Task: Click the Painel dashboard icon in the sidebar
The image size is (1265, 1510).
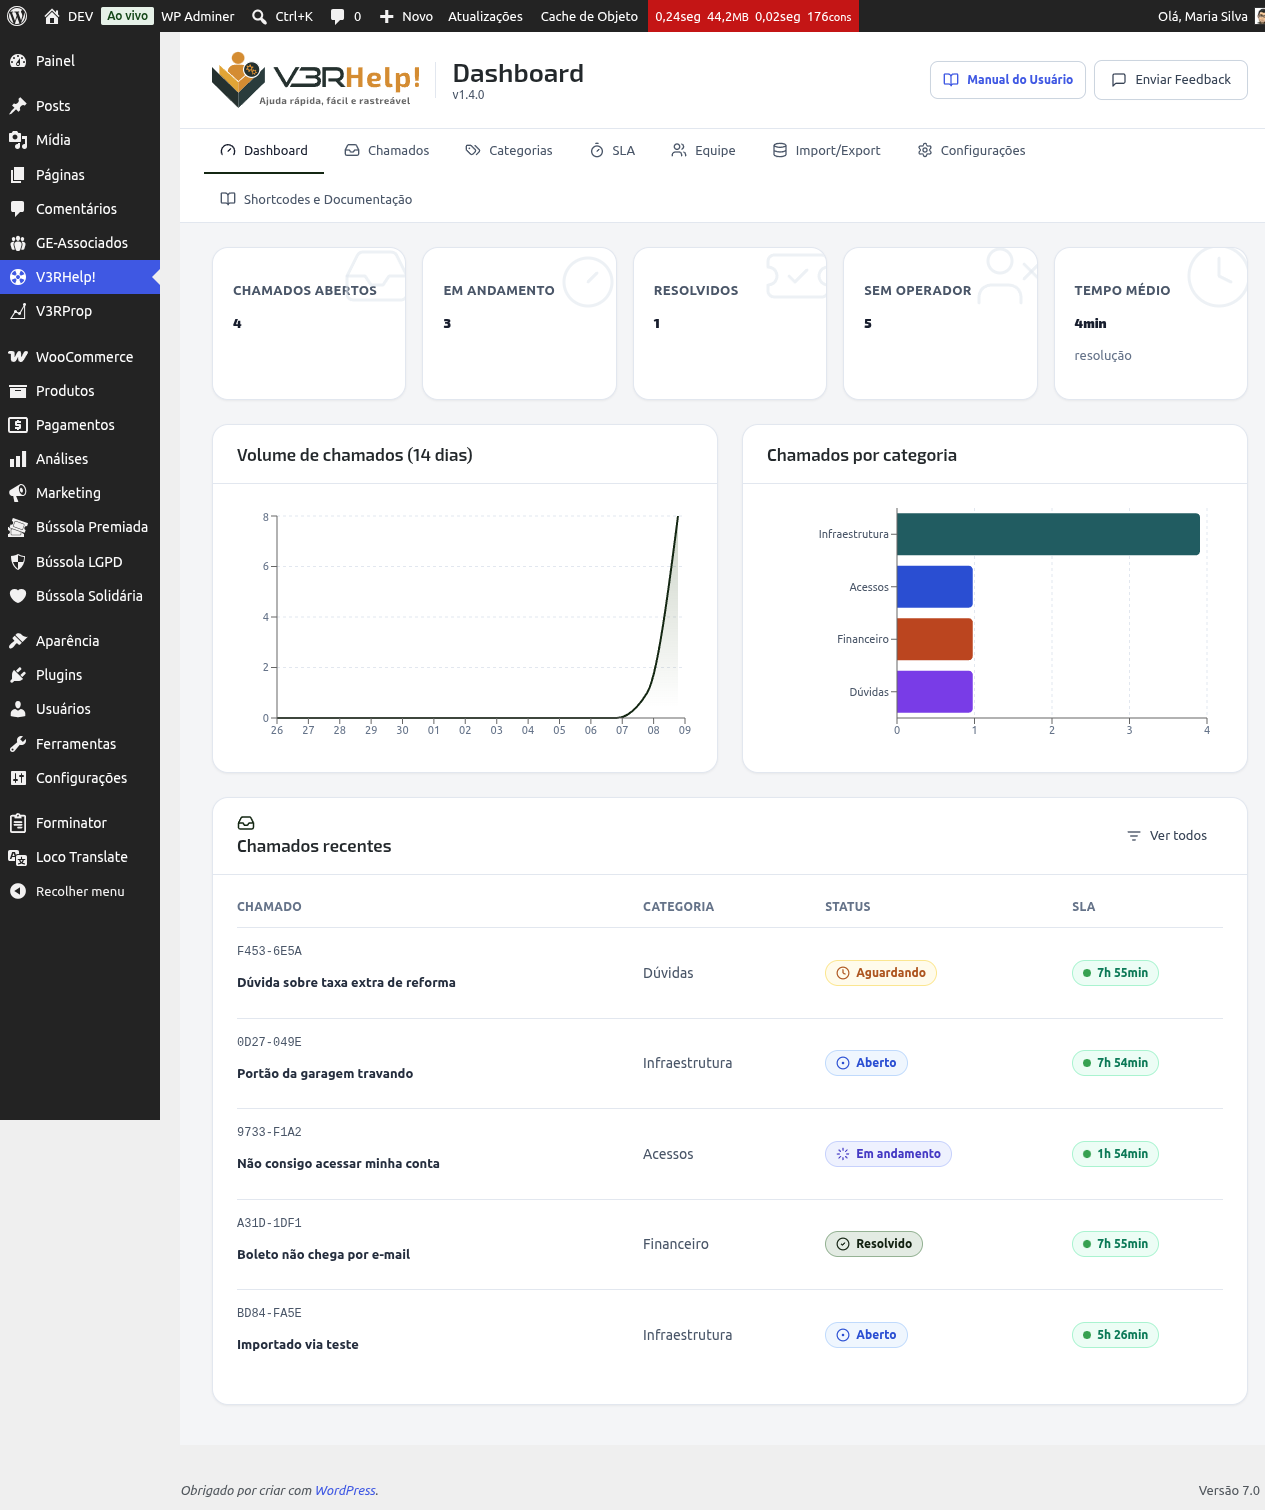Action: (18, 61)
